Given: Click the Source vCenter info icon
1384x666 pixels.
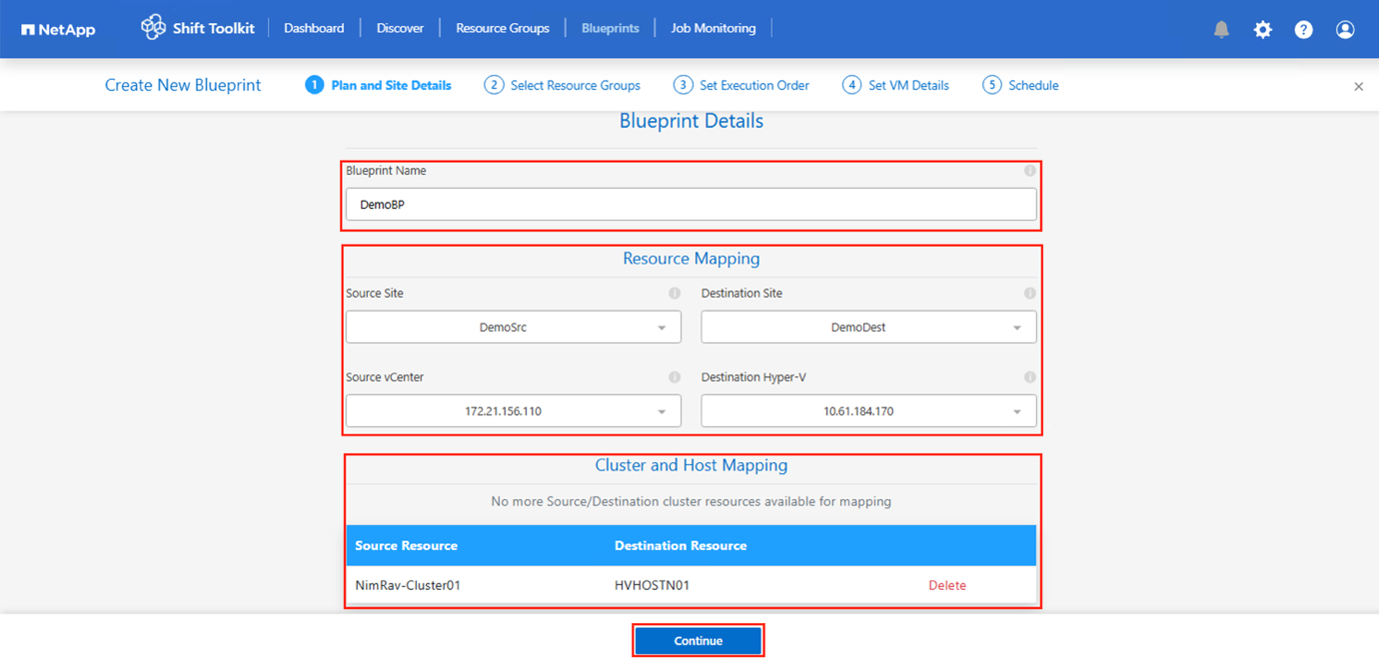Looking at the screenshot, I should tap(674, 378).
